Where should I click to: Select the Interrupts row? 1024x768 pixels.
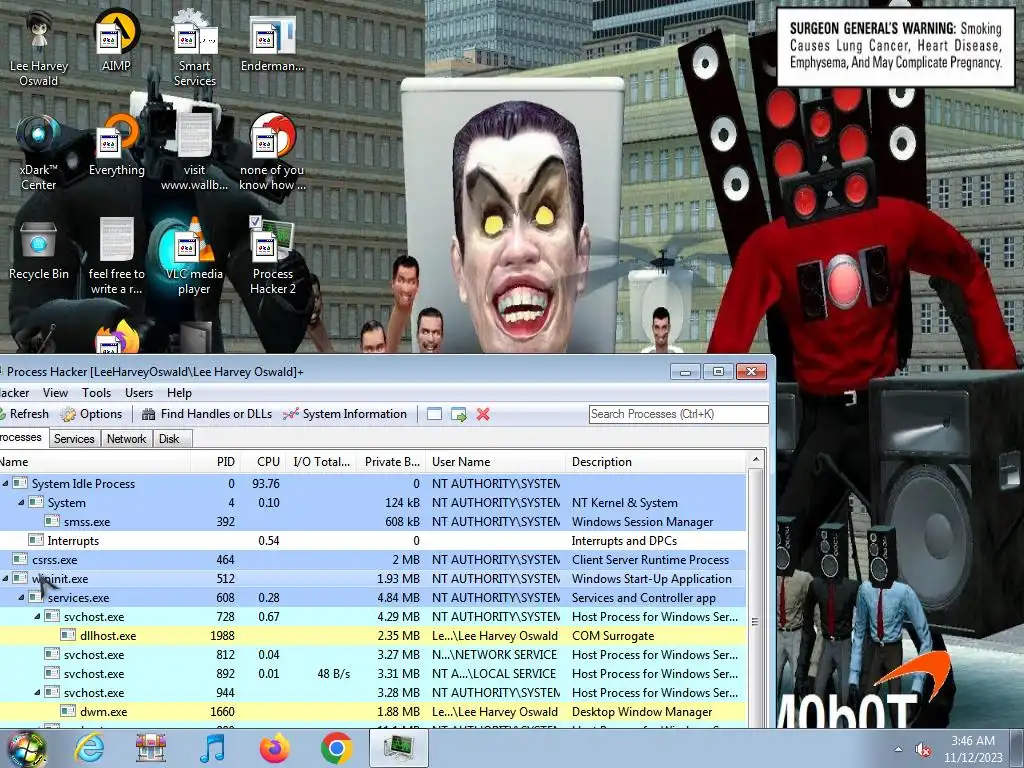(373, 541)
